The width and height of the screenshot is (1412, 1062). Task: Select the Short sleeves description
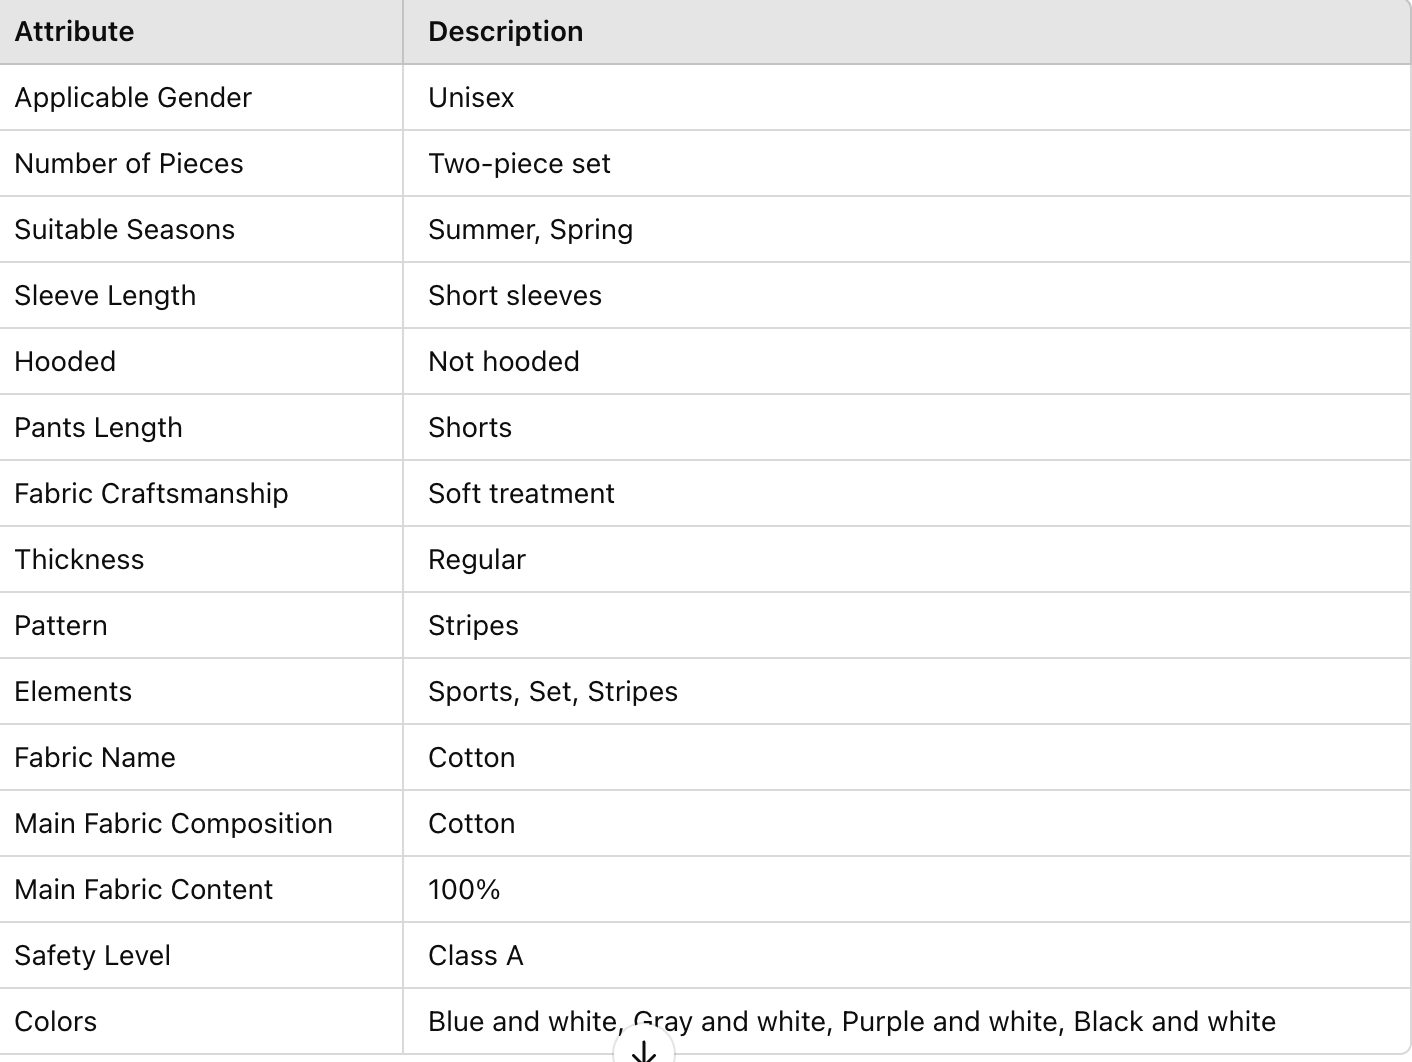click(515, 296)
